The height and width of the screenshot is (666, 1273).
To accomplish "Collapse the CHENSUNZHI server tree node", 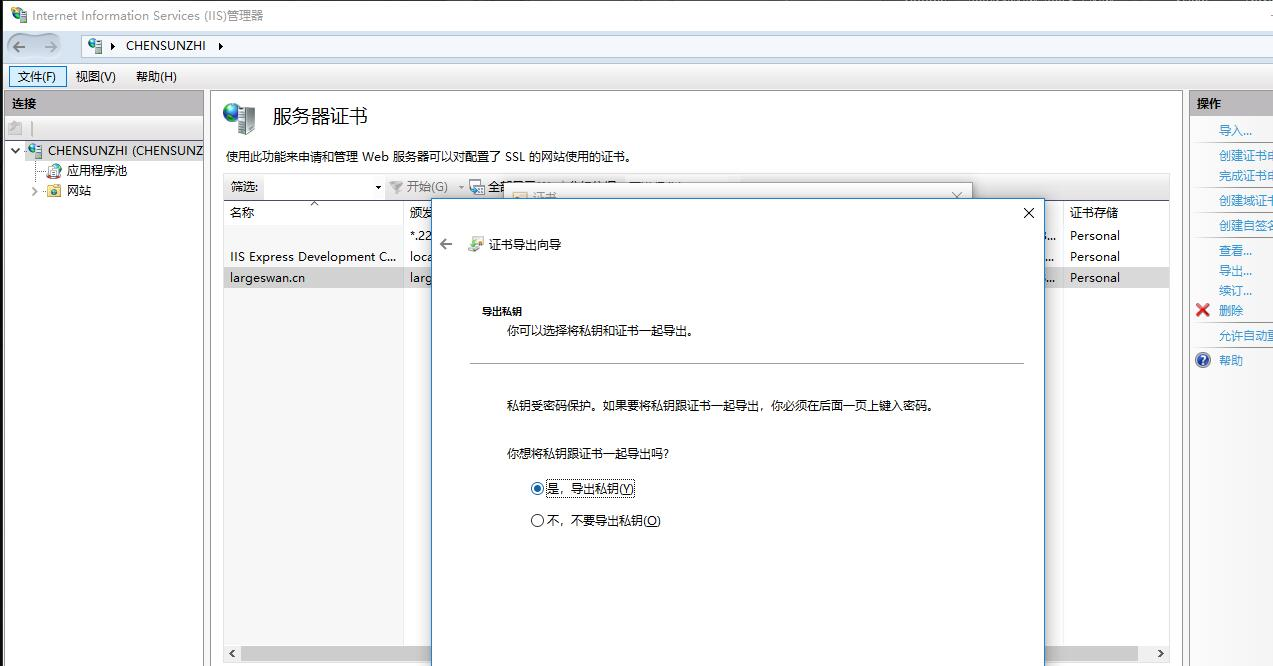I will 15,151.
